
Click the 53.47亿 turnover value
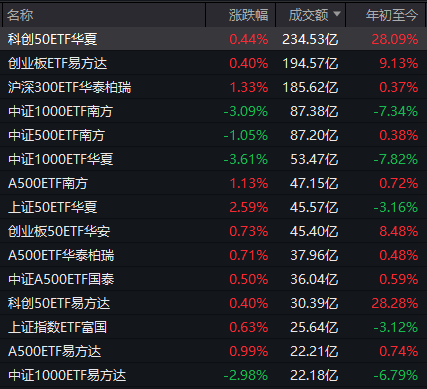click(x=314, y=159)
